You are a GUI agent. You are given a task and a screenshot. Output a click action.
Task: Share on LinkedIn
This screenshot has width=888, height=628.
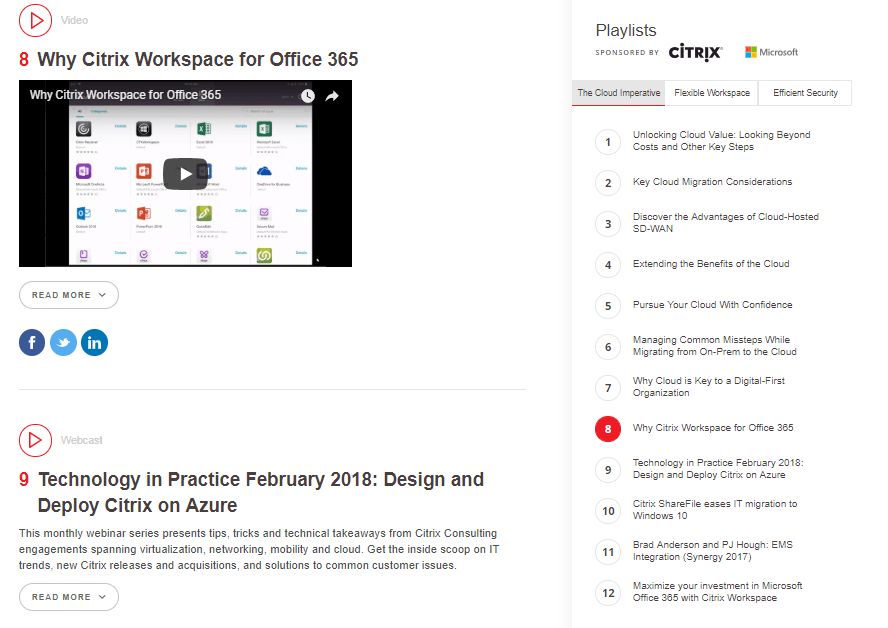coord(95,343)
